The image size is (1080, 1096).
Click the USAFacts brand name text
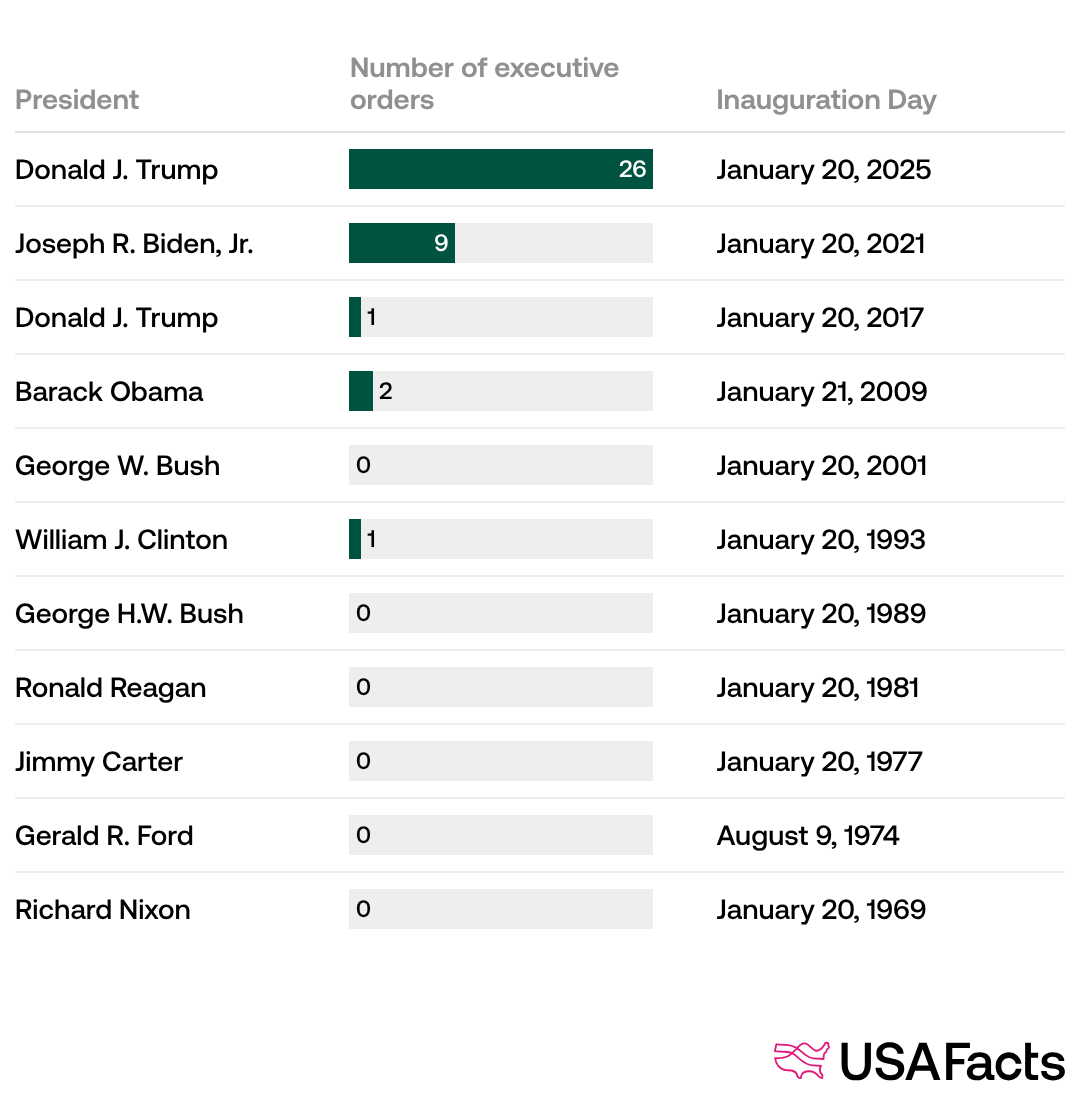(x=951, y=1061)
